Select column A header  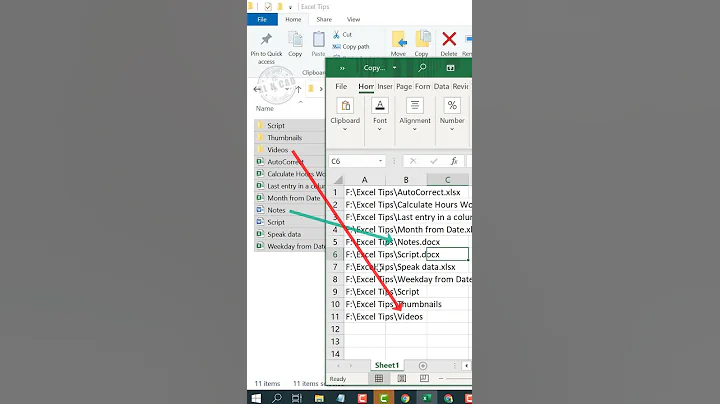click(x=365, y=180)
